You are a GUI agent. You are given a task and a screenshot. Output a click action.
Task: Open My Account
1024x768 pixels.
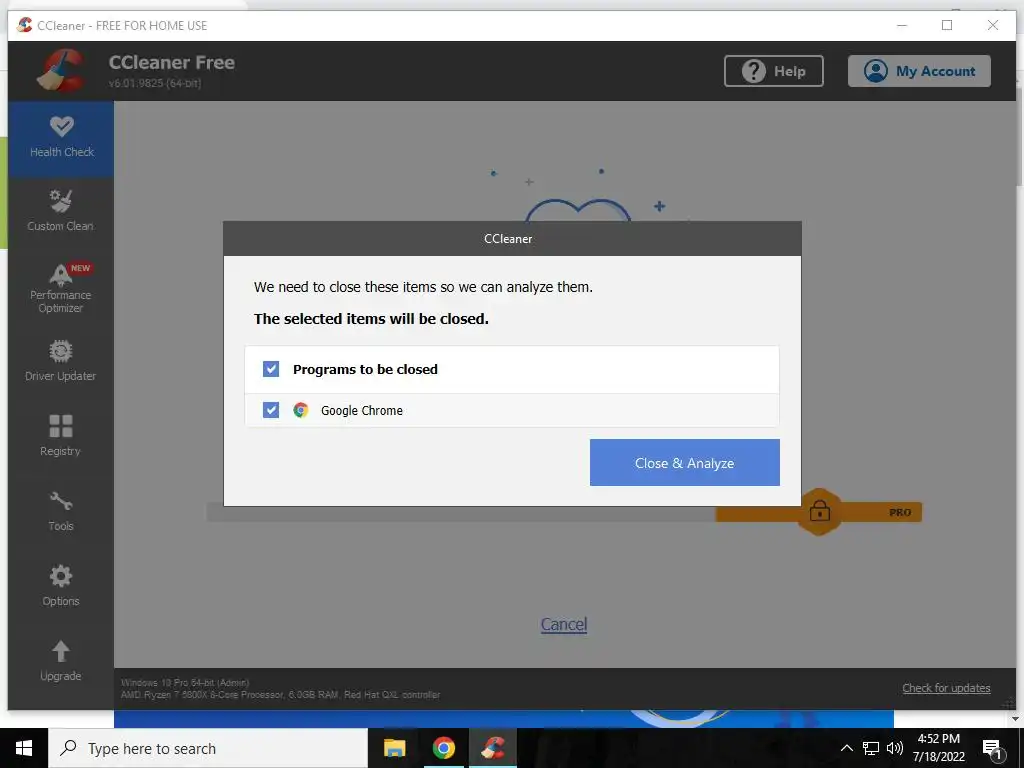(919, 71)
